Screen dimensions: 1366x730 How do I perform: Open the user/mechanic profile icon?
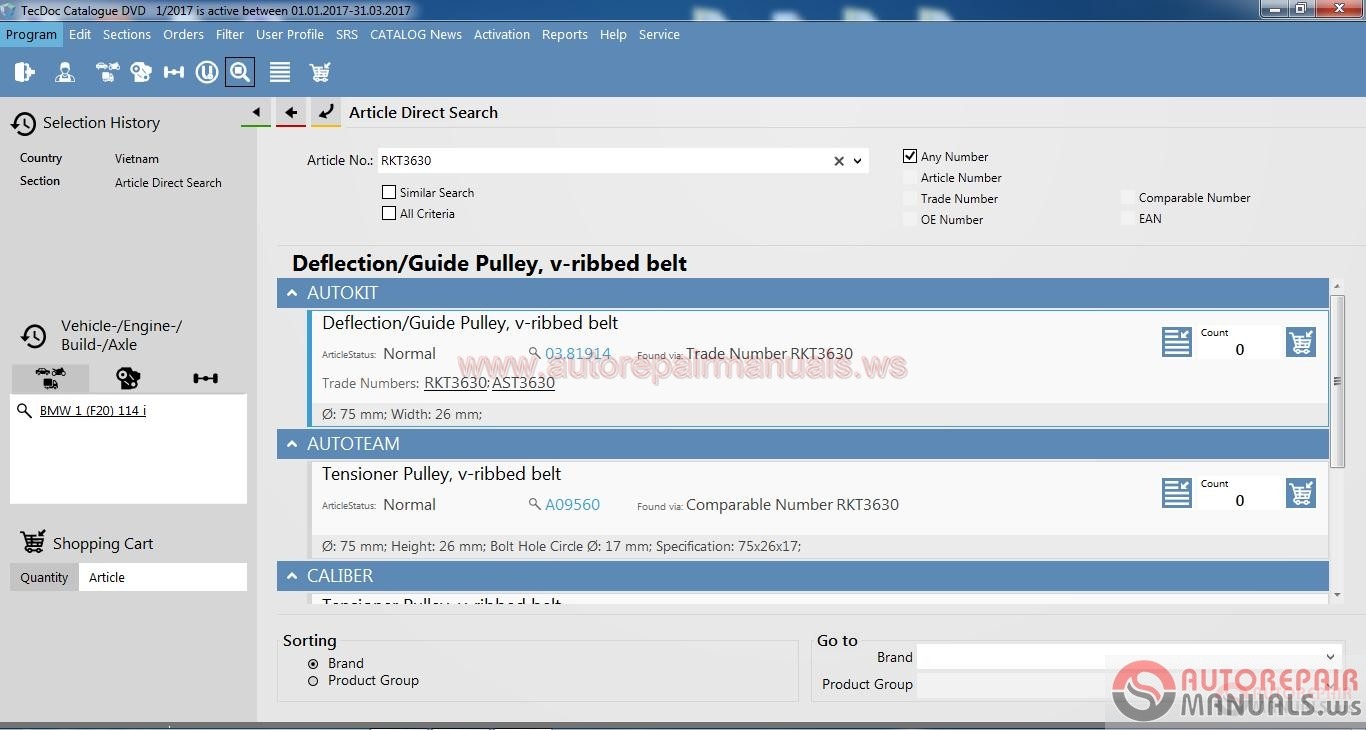point(65,72)
